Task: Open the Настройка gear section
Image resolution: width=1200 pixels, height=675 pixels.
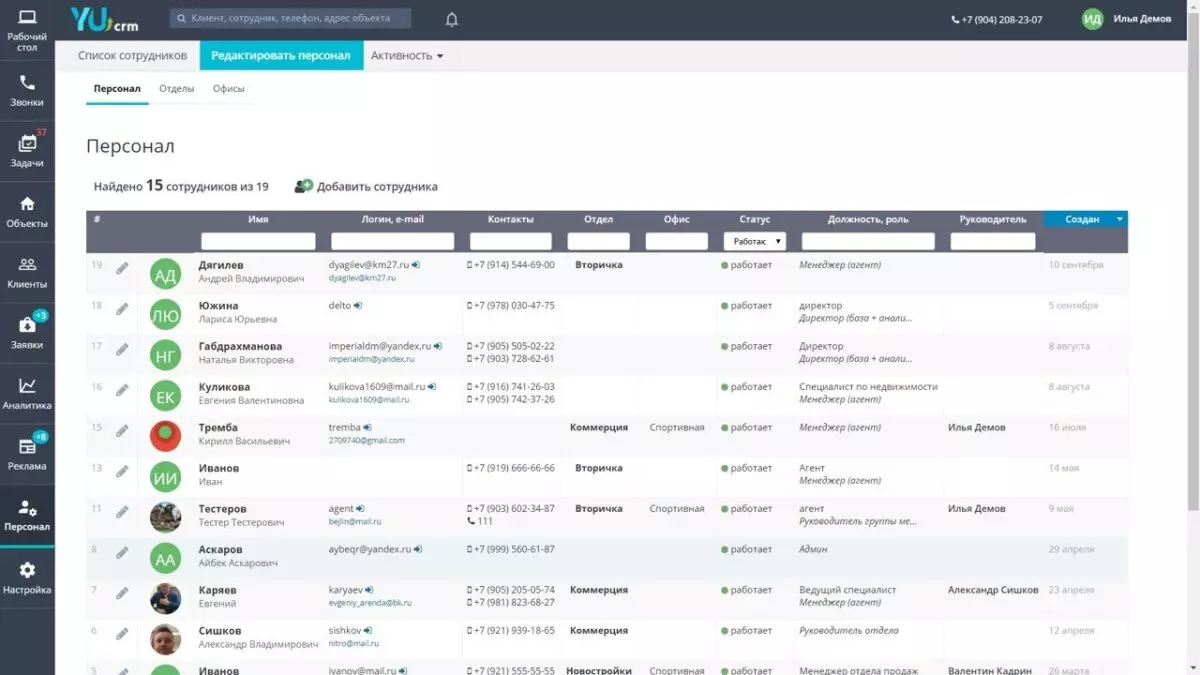Action: [27, 577]
